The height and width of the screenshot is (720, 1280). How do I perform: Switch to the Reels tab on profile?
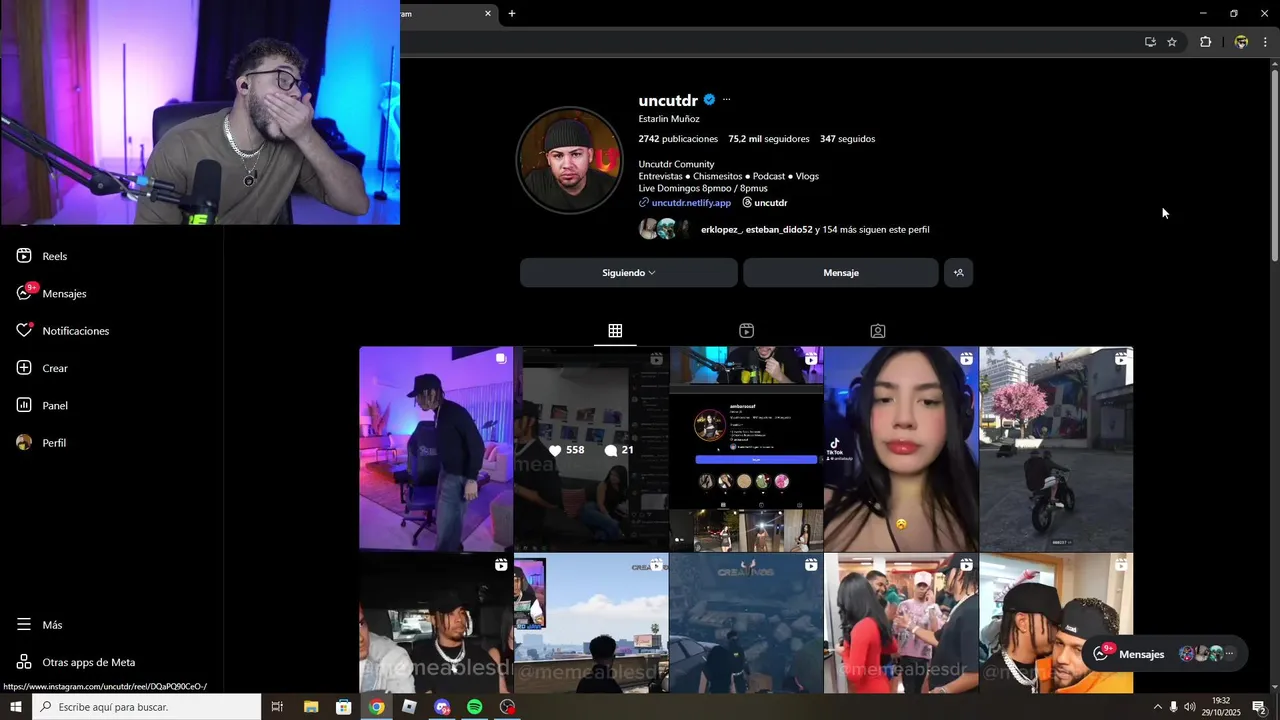[746, 331]
